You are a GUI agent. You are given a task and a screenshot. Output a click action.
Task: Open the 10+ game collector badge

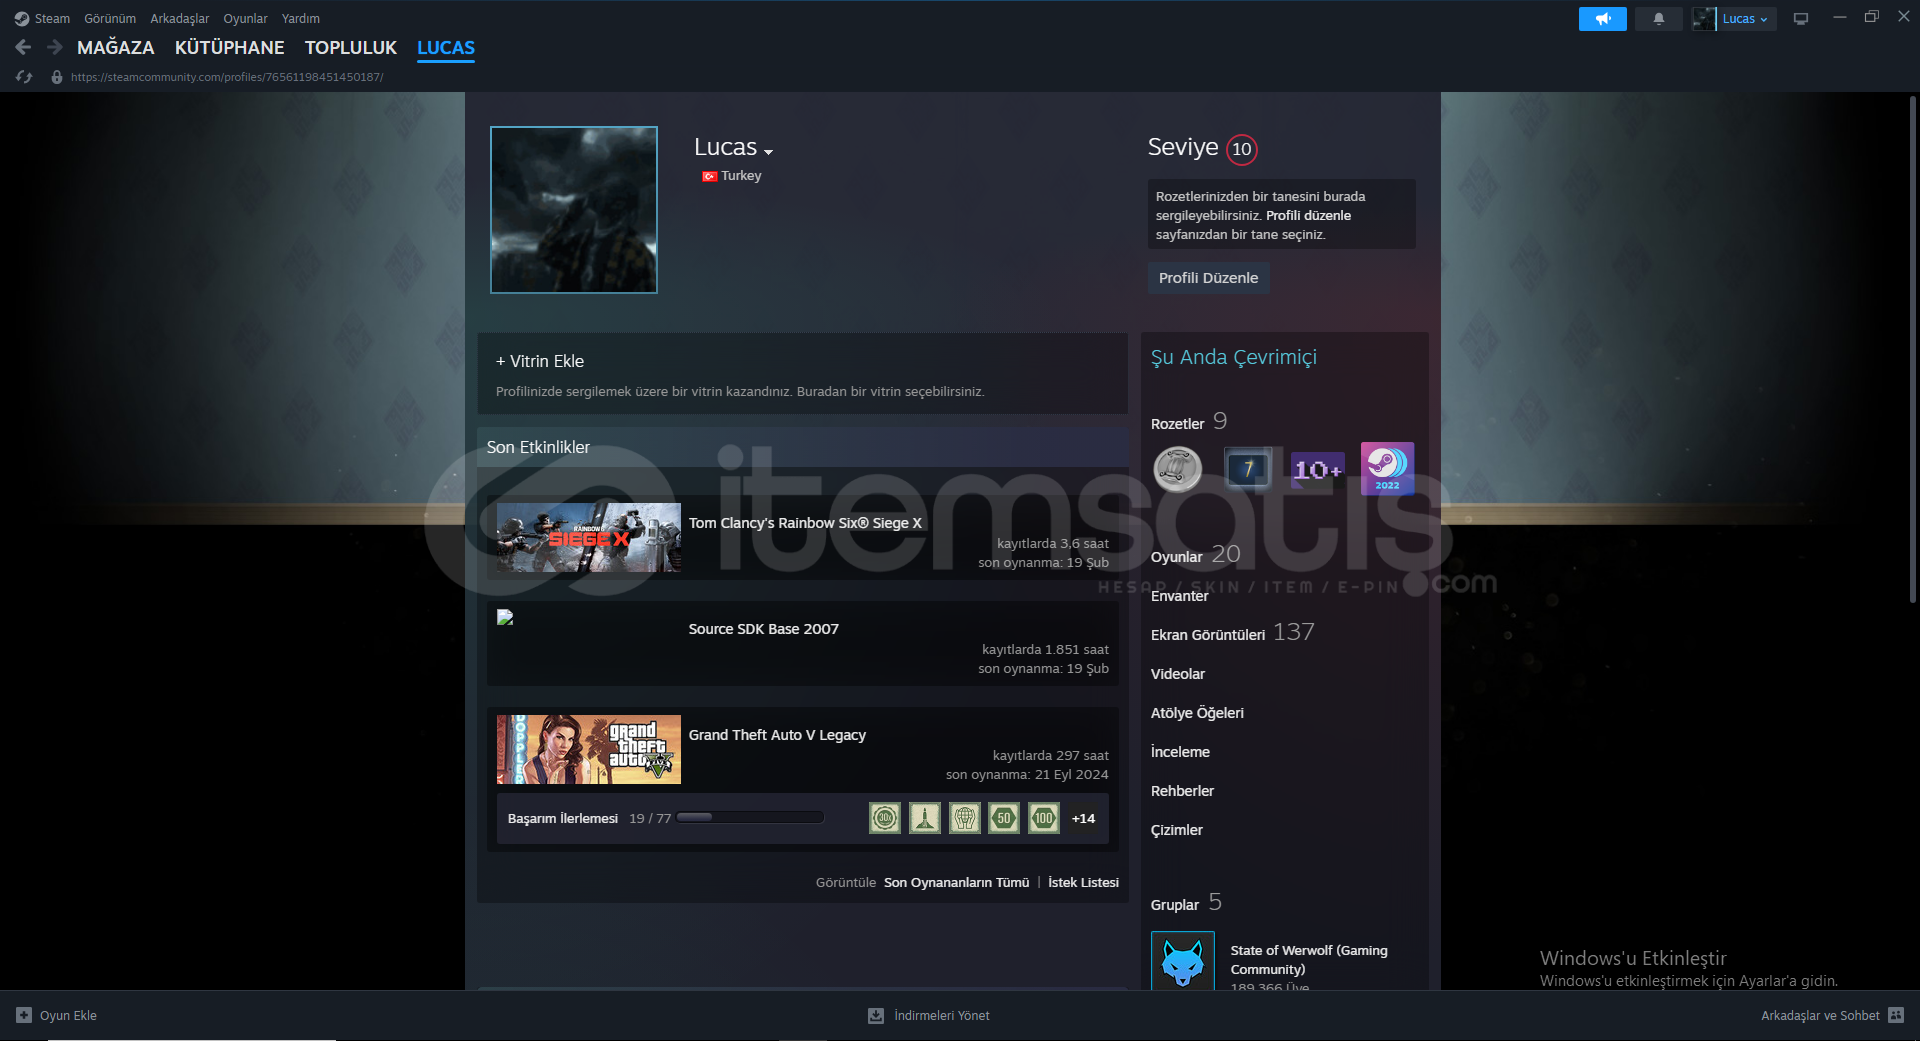[1318, 468]
